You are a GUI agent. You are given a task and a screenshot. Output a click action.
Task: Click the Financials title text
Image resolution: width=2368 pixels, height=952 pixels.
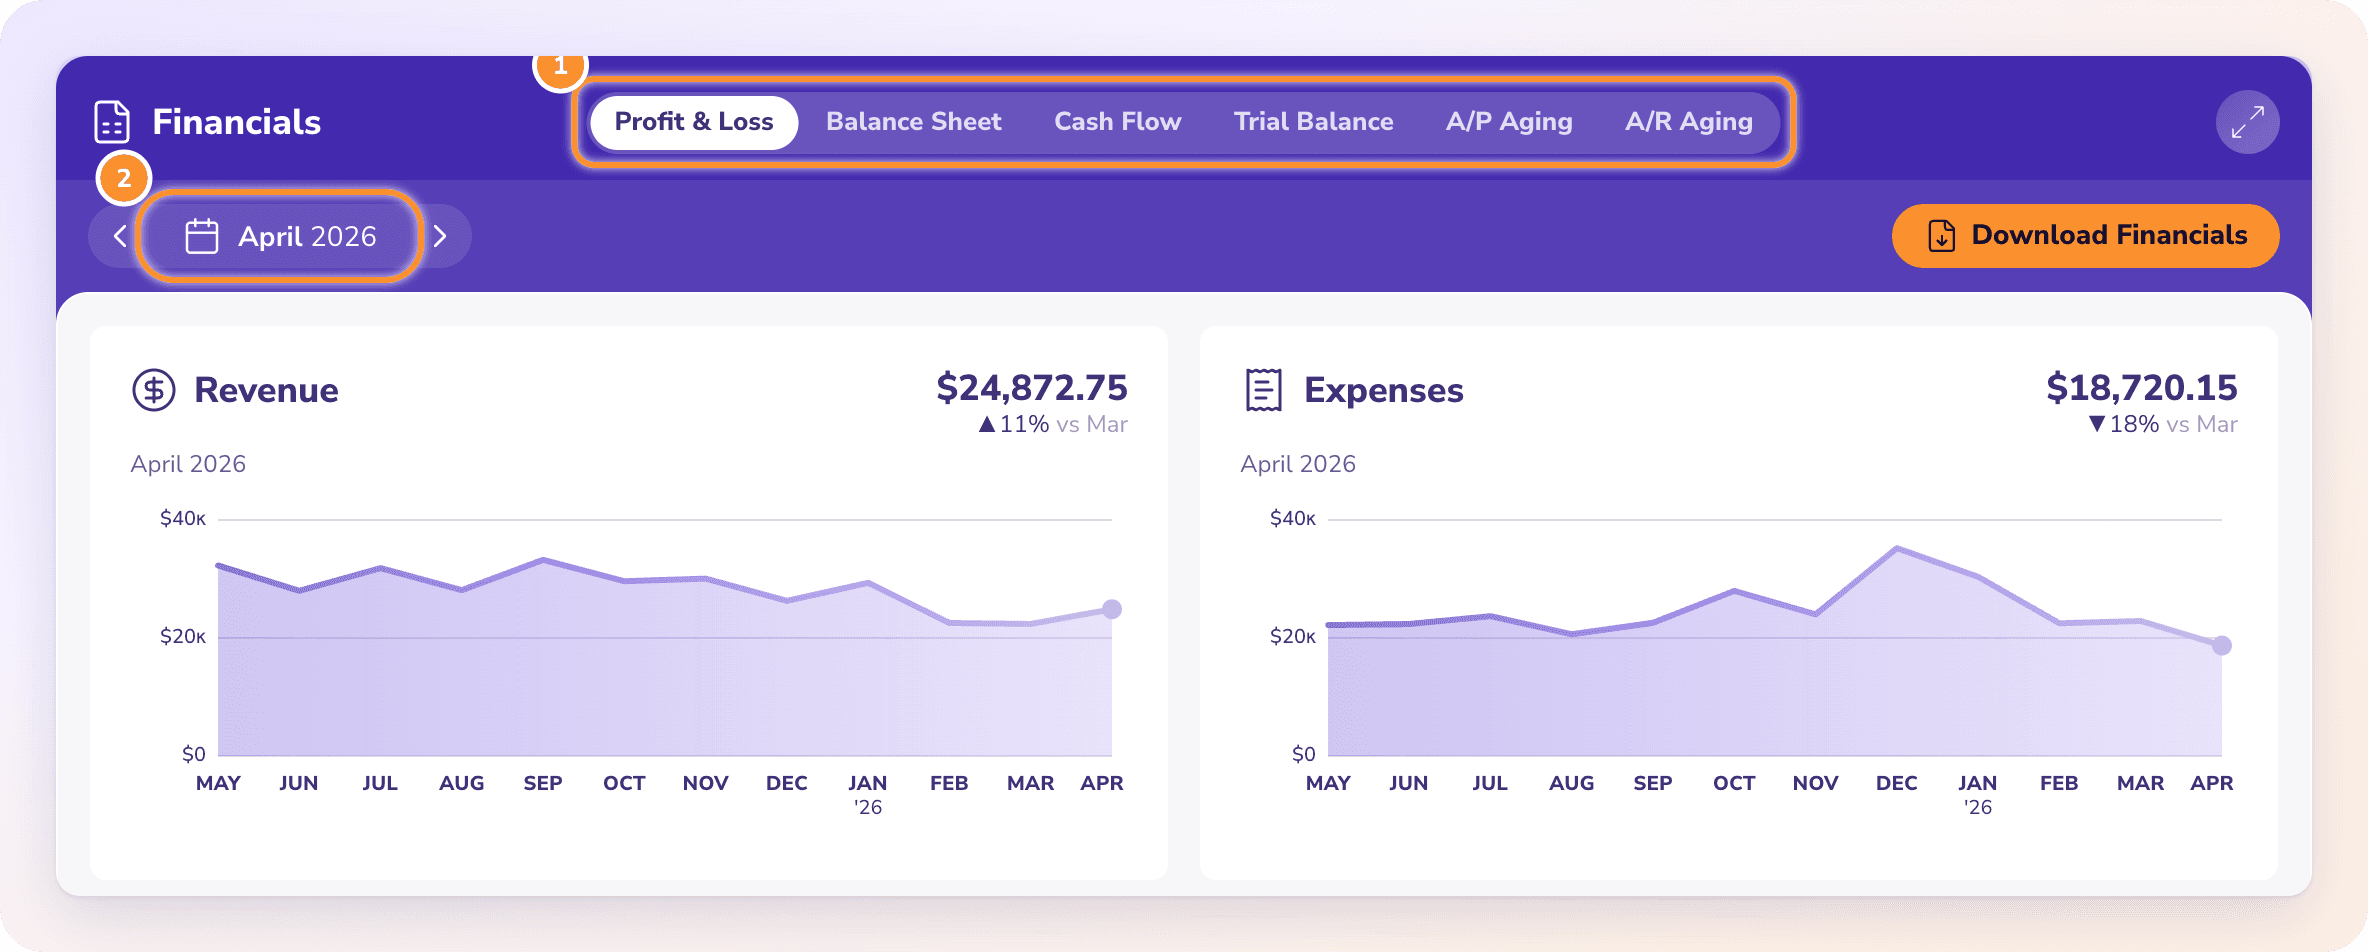(236, 122)
